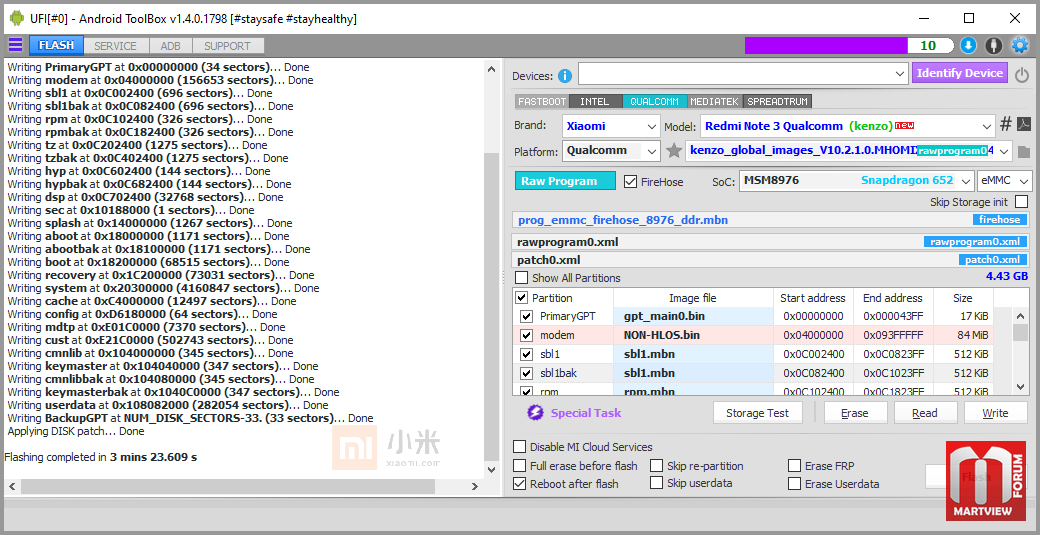Click the log panel horizontal scrollbar
Viewport: 1040px width, 535px height.
click(243, 486)
